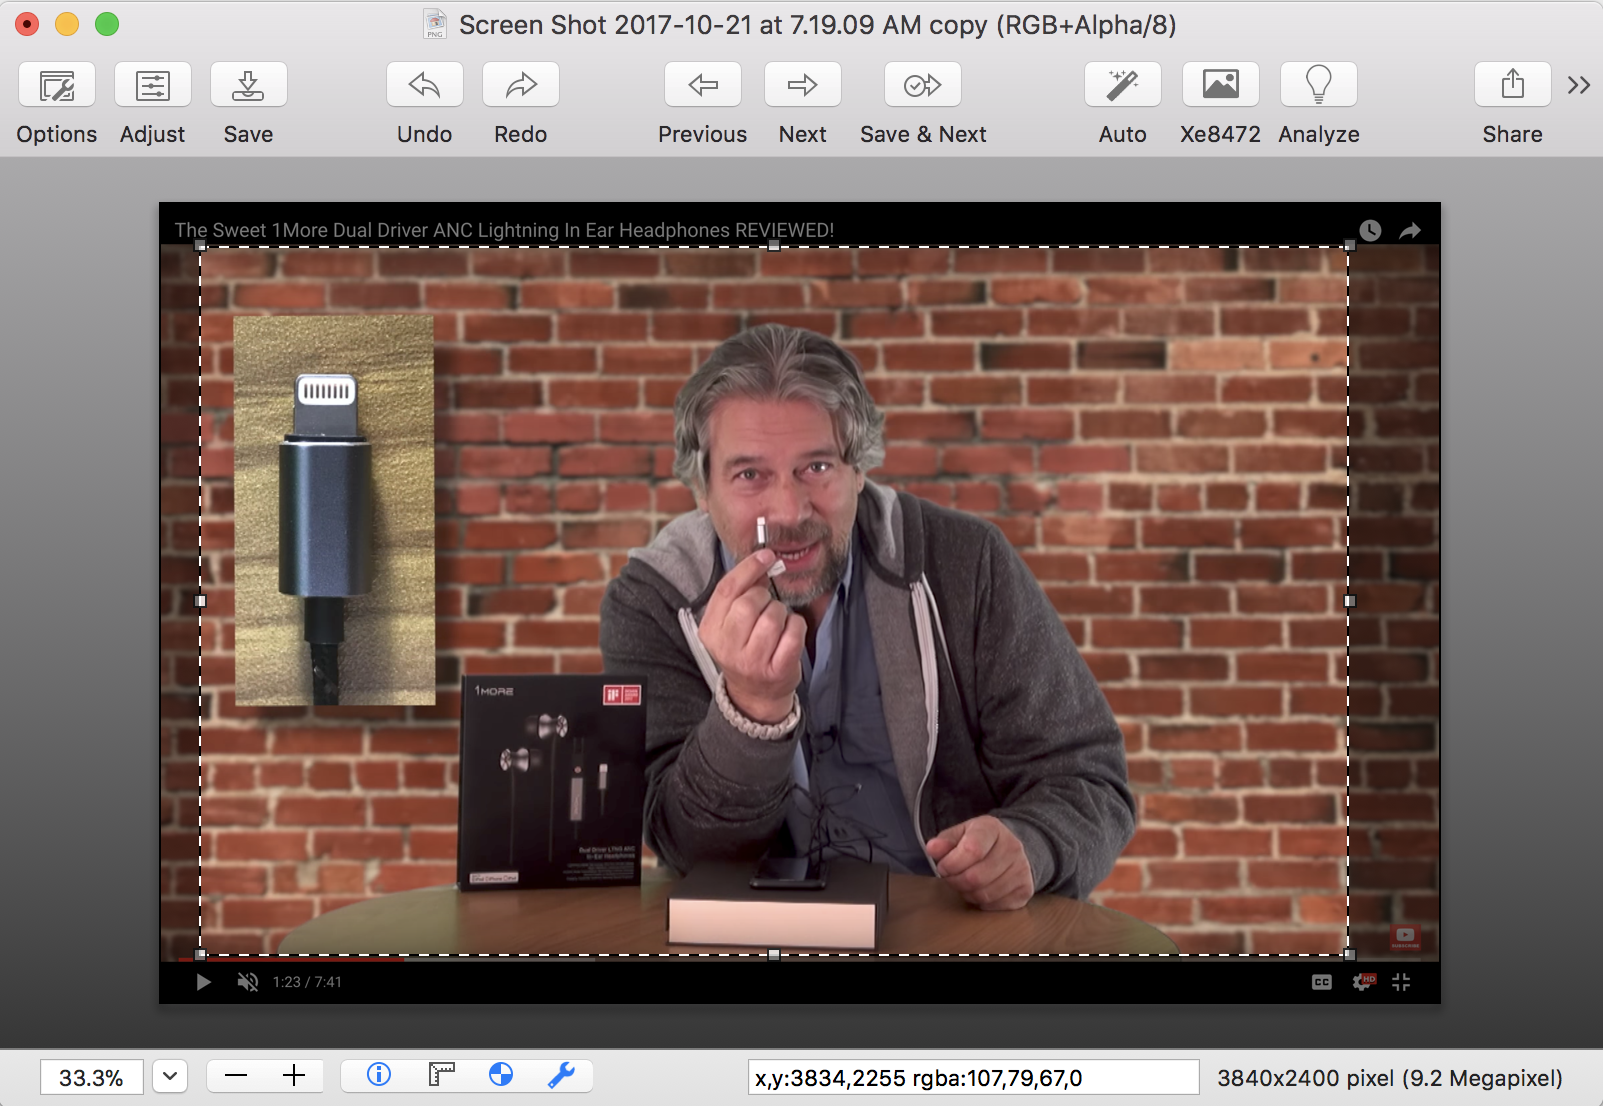
Task: Redo the last edit
Action: point(521,85)
